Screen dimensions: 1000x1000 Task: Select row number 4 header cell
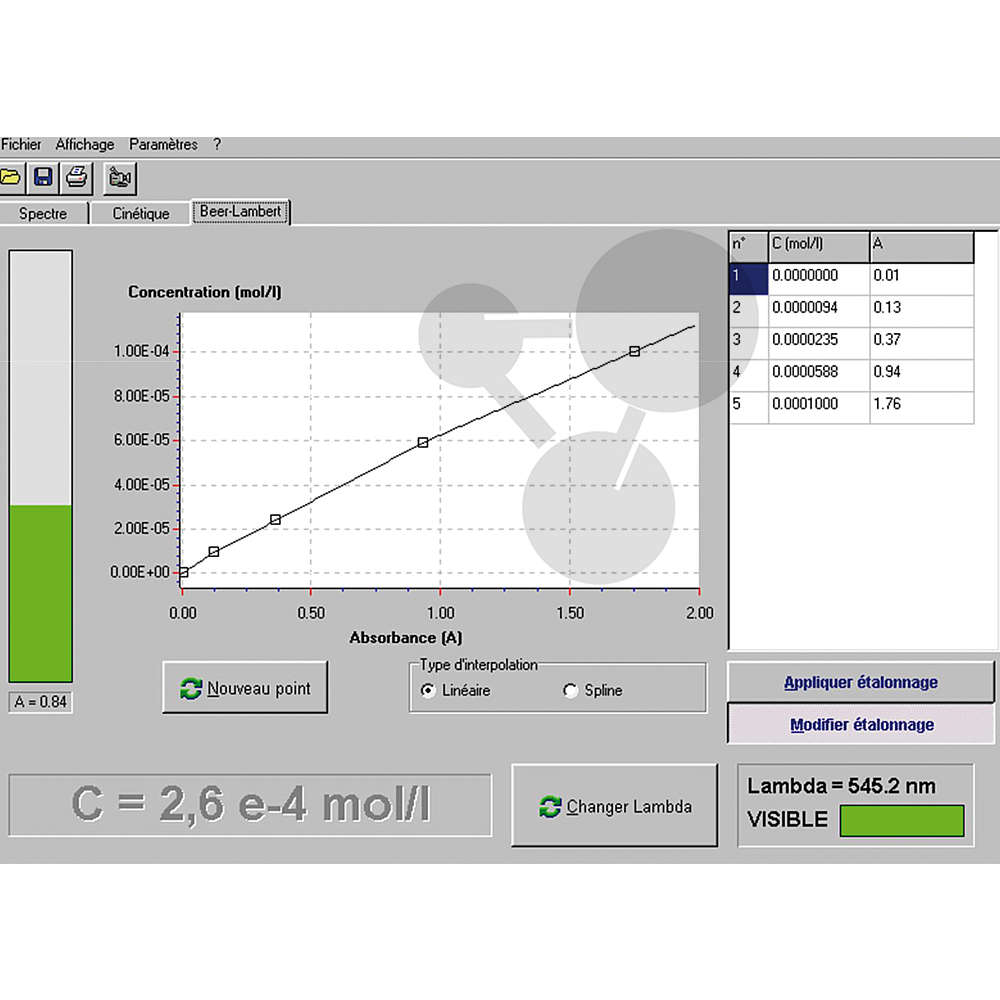pos(748,375)
